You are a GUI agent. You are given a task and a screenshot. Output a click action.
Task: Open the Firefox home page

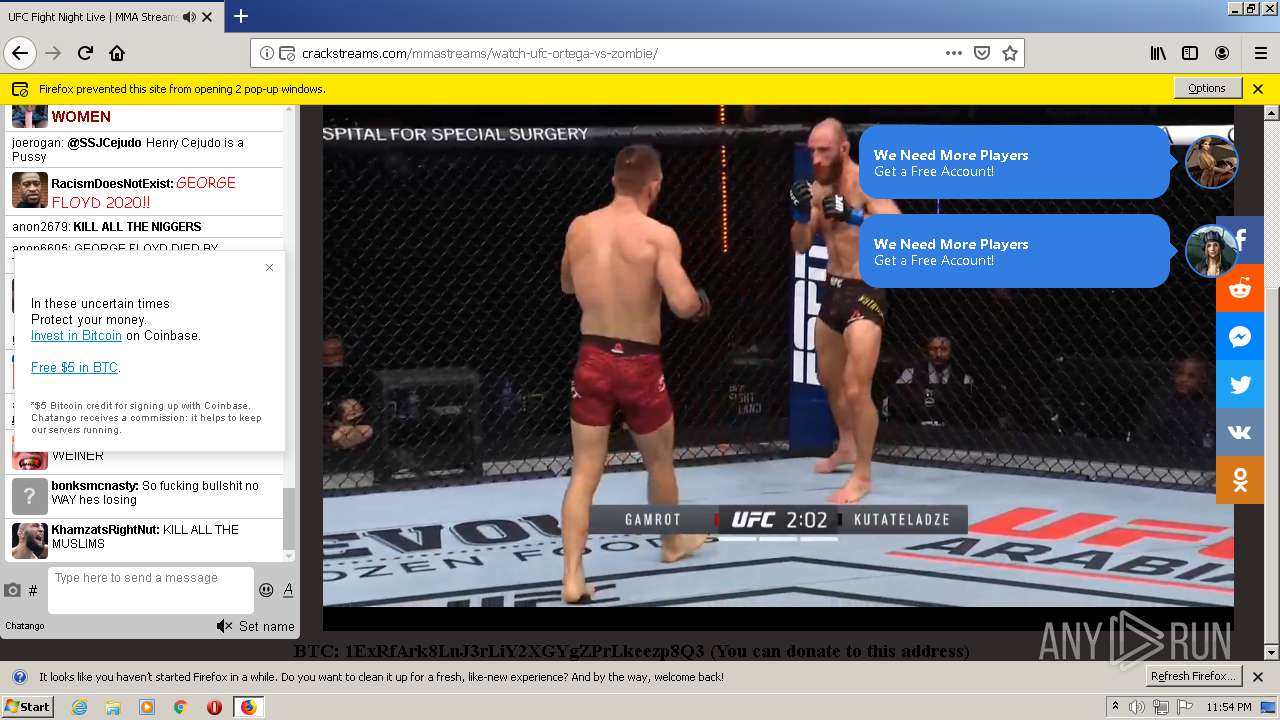tap(117, 53)
